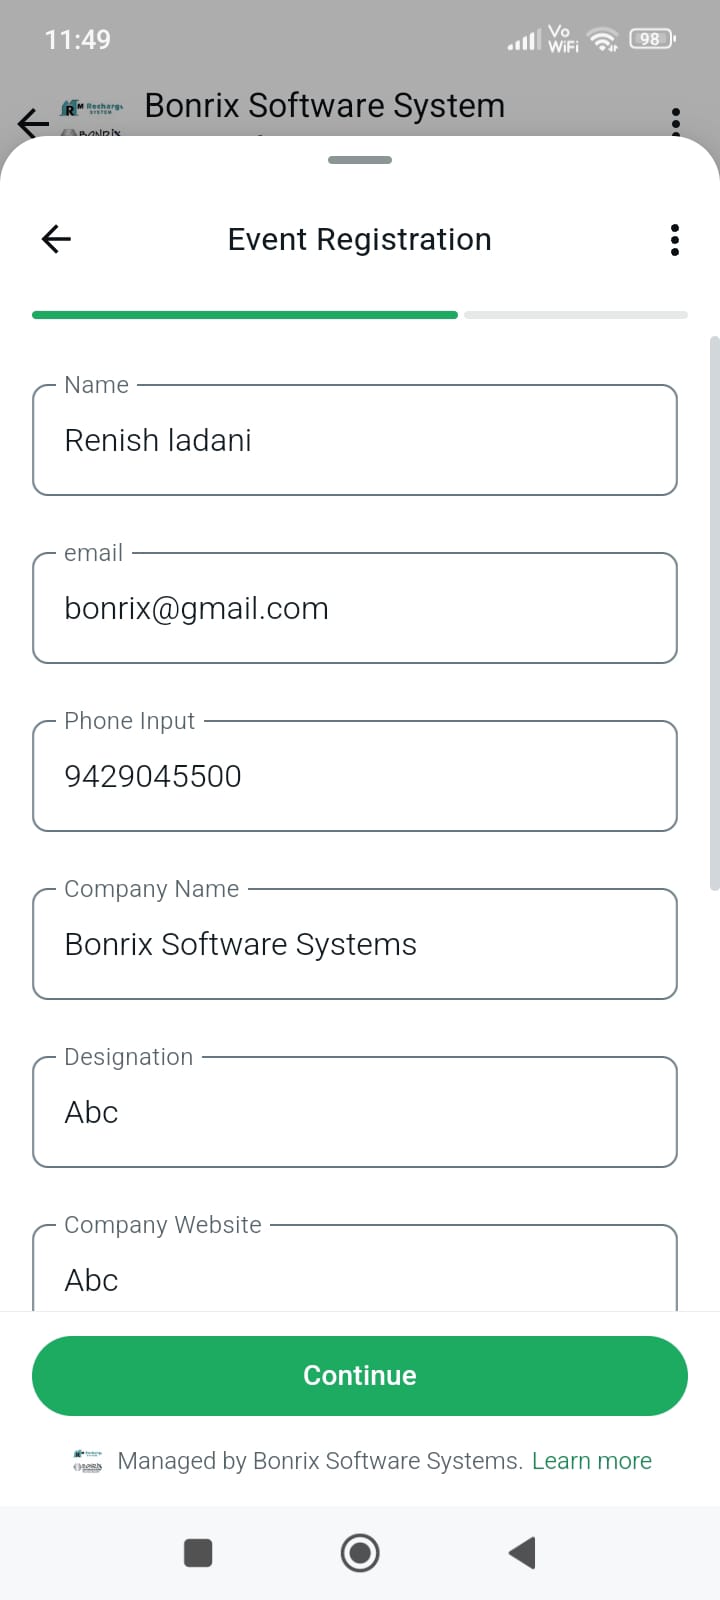
Task: Tap the sheet drag handle at top
Action: click(x=360, y=160)
